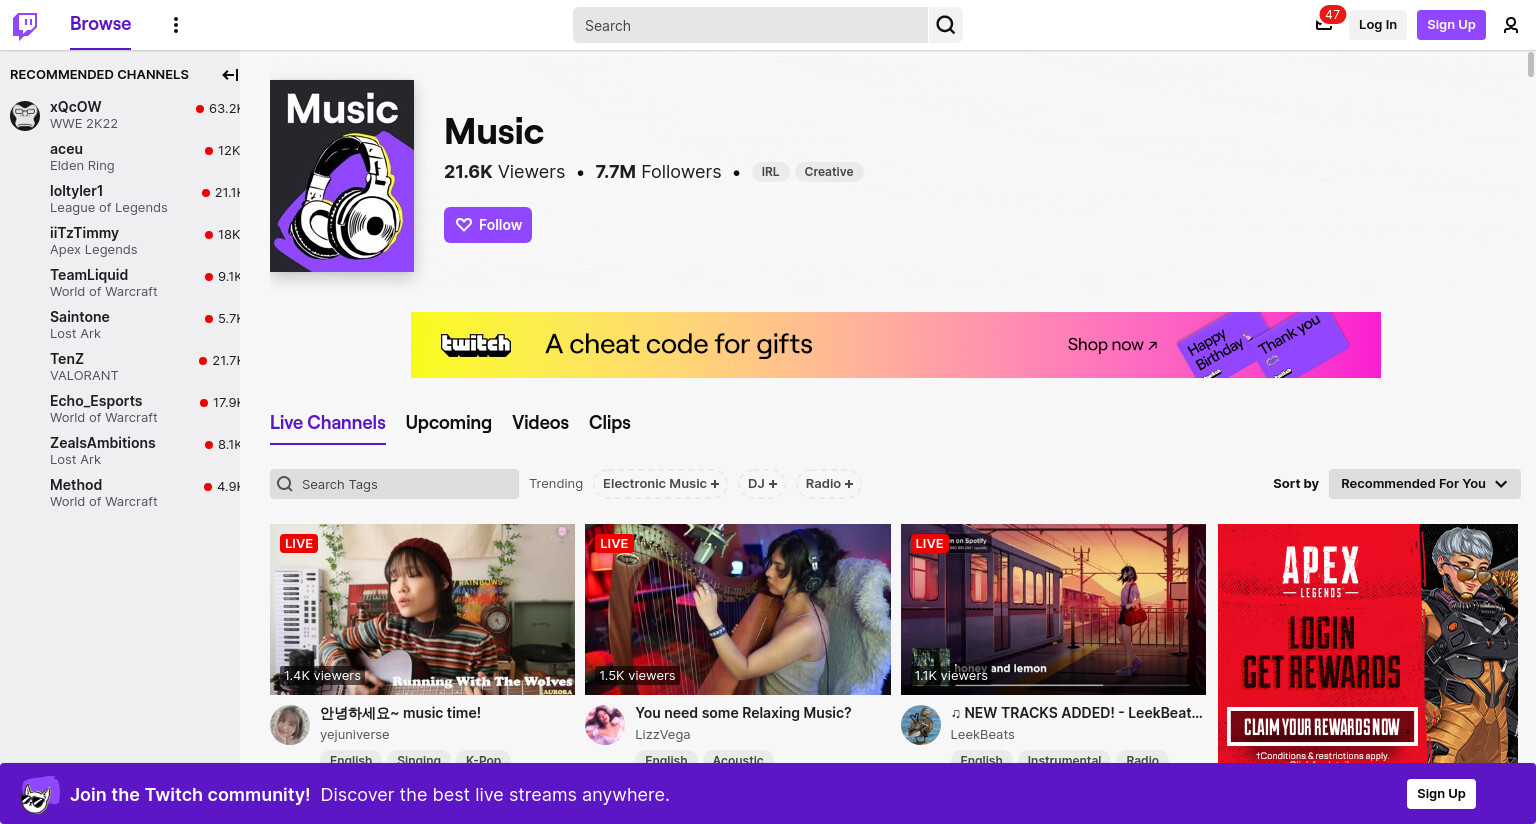1536x824 pixels.
Task: Click xQcOW's channel name in sidebar
Action: click(x=76, y=107)
